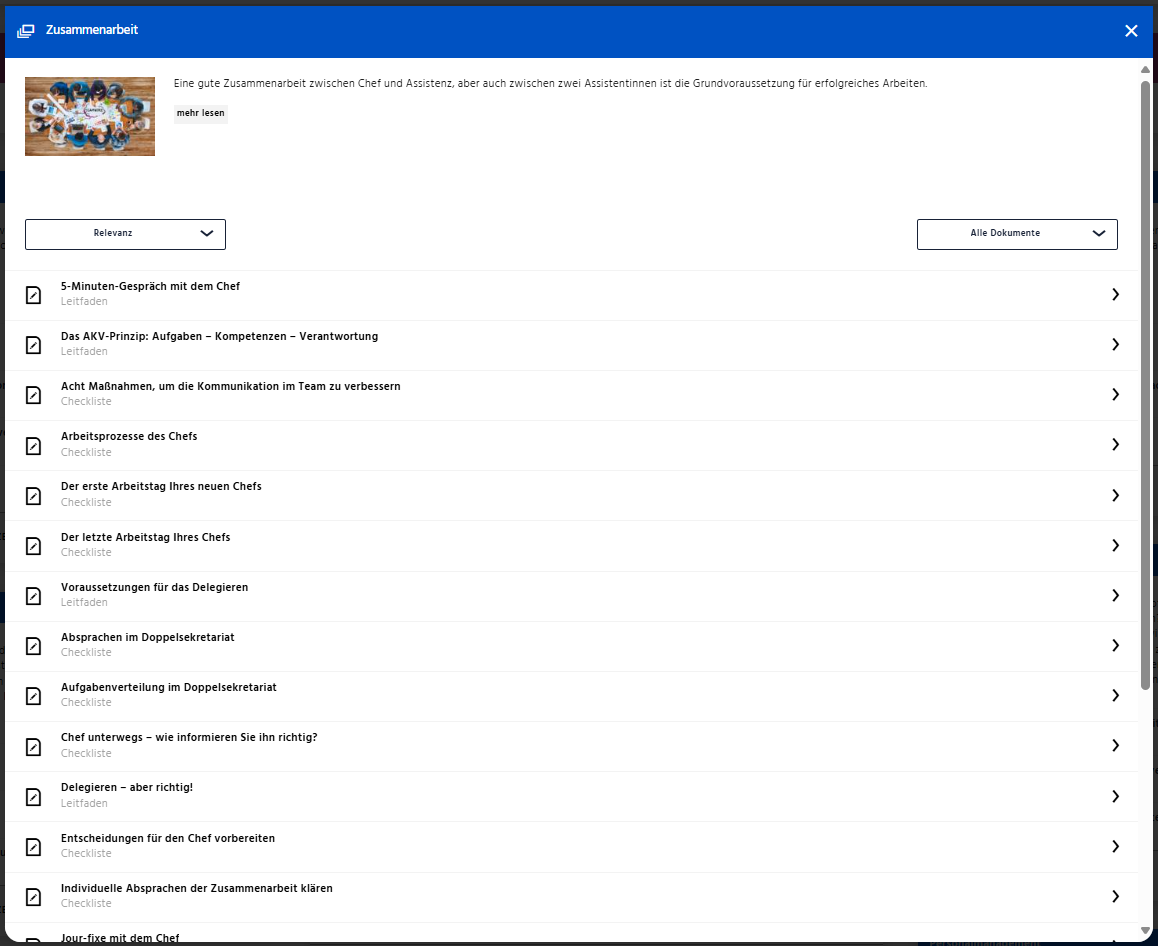Click chevron for Aufgabenverteilung im Doppelsekretariat

point(1115,696)
